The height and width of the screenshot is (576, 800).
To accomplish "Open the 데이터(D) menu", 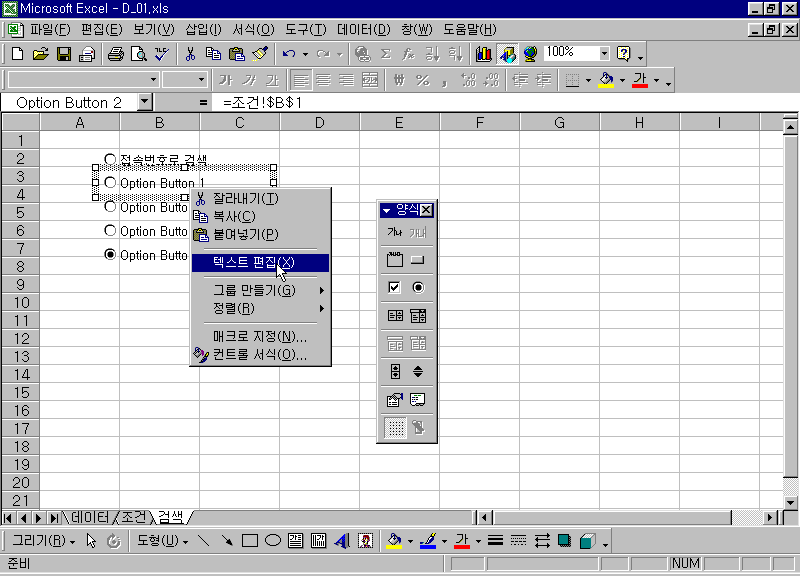I will coord(363,30).
